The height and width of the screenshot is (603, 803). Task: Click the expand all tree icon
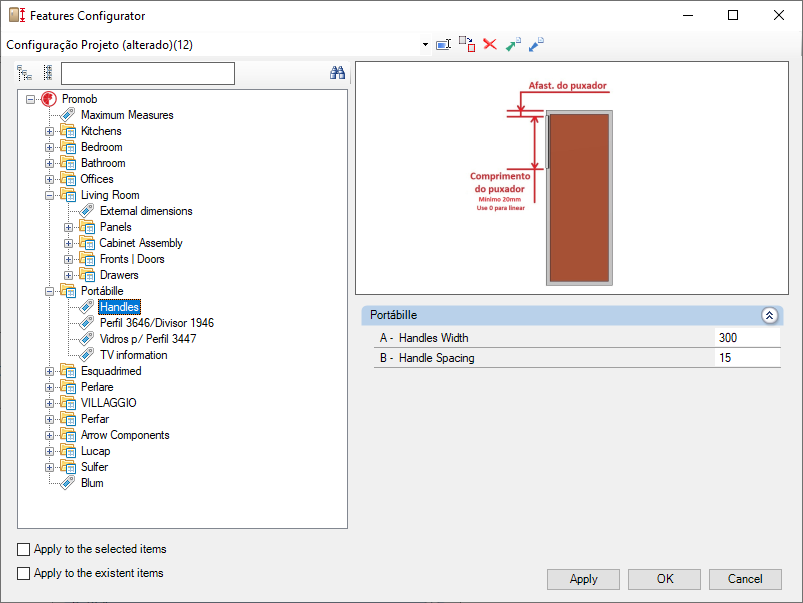[x=24, y=73]
